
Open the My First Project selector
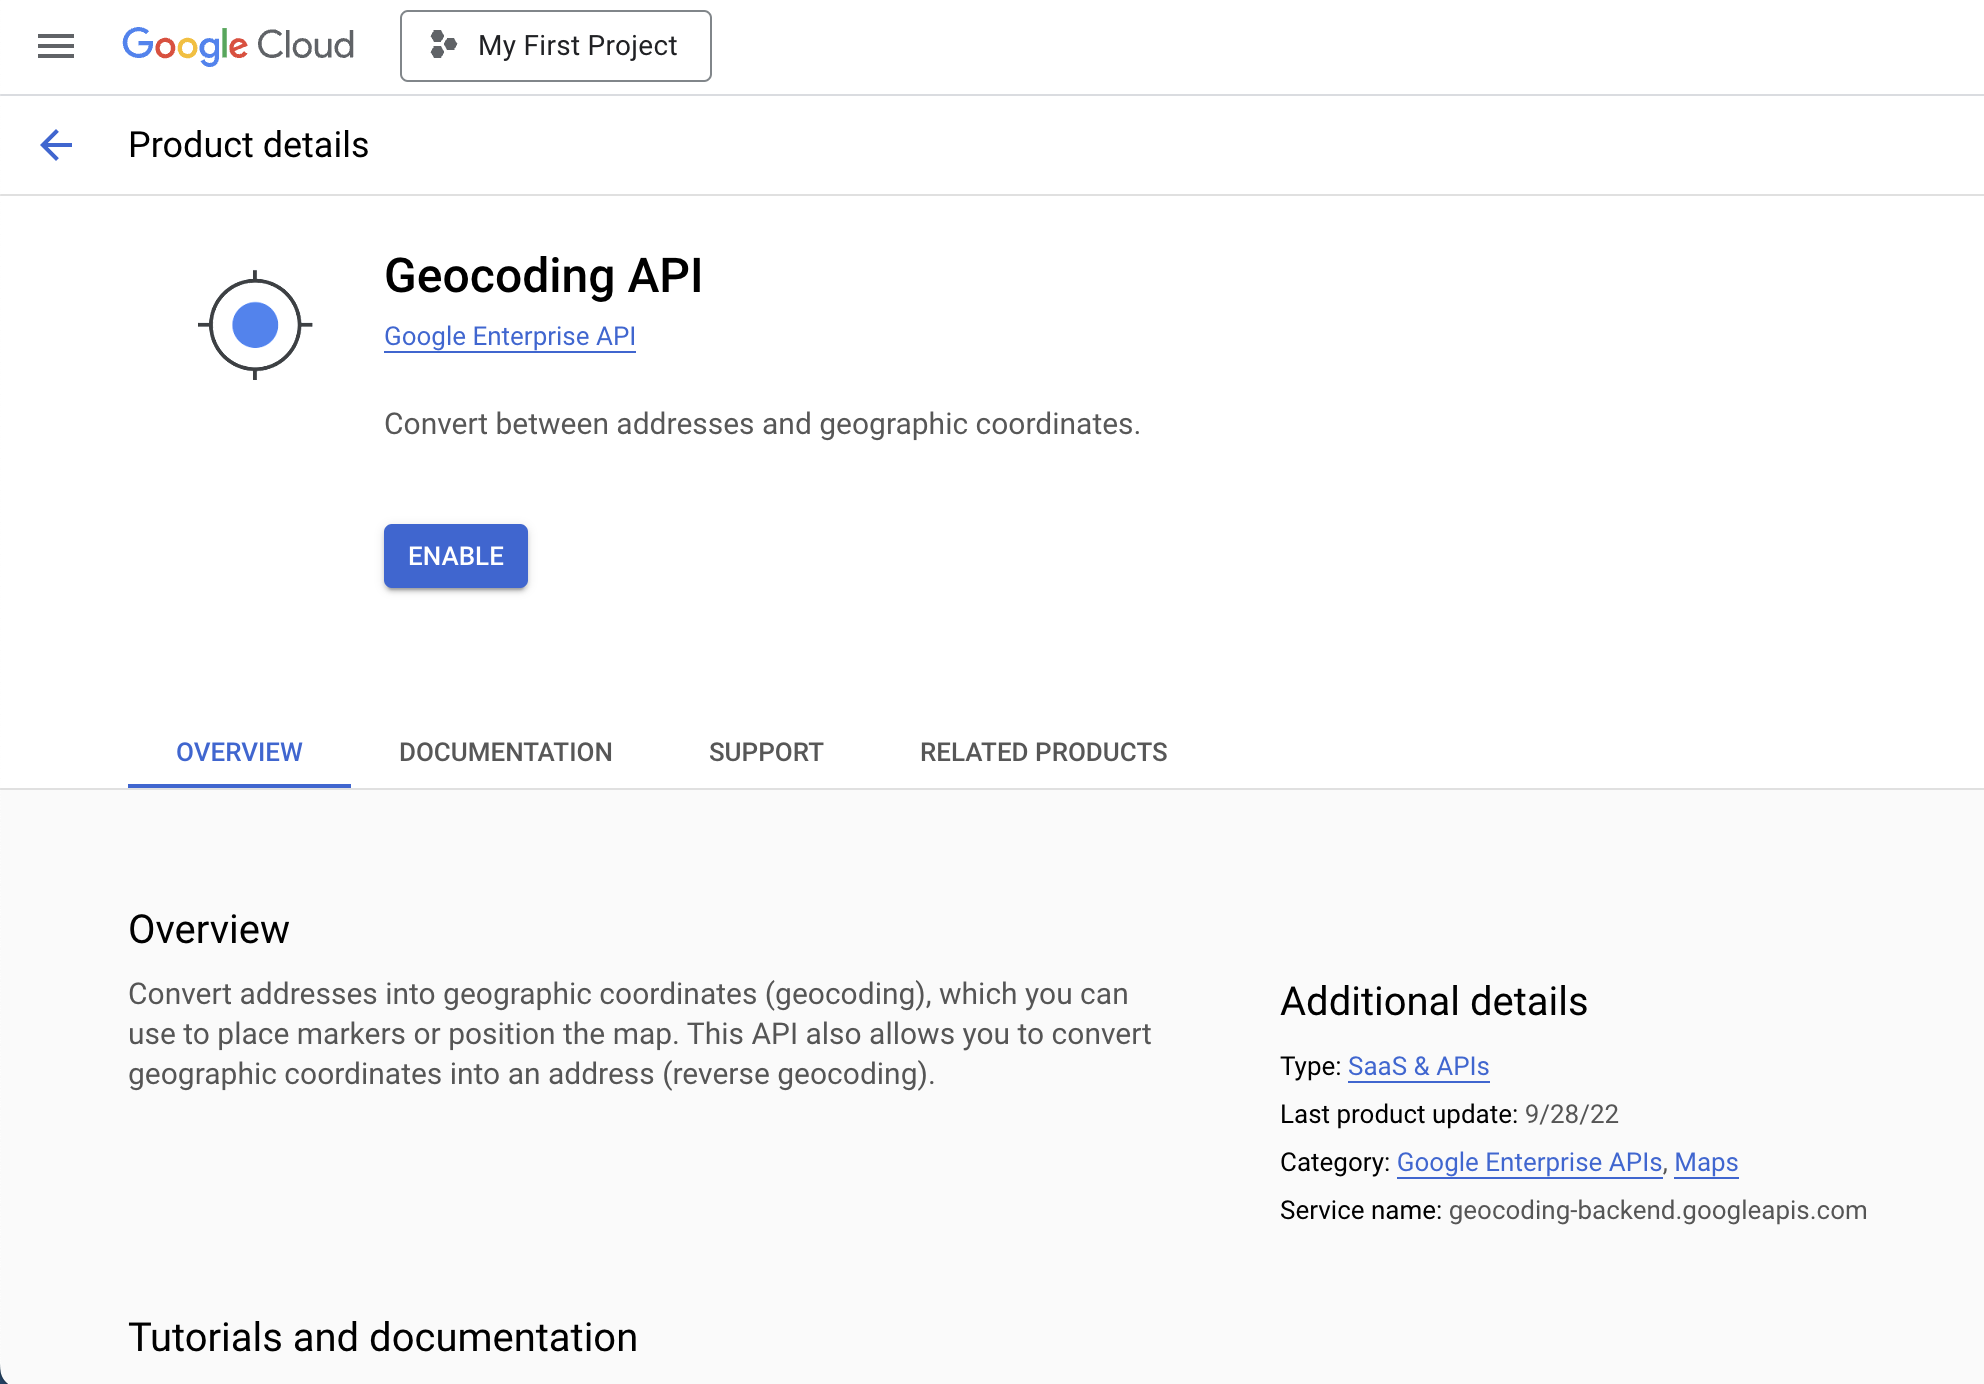[556, 46]
